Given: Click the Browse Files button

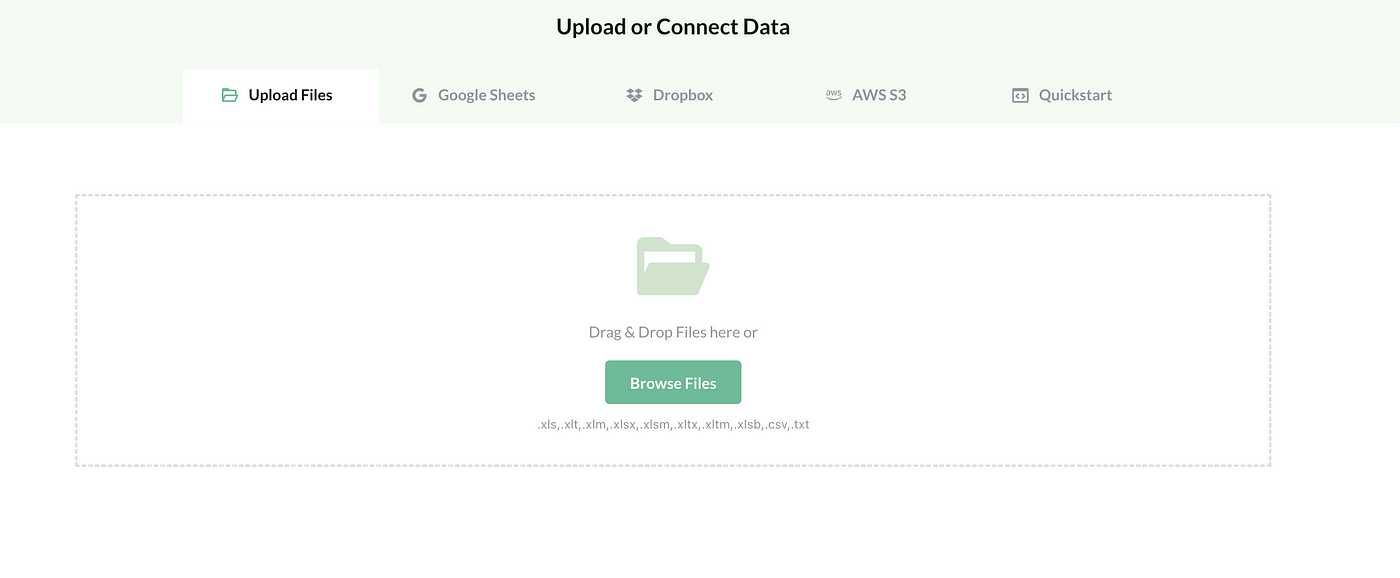Looking at the screenshot, I should (x=673, y=383).
